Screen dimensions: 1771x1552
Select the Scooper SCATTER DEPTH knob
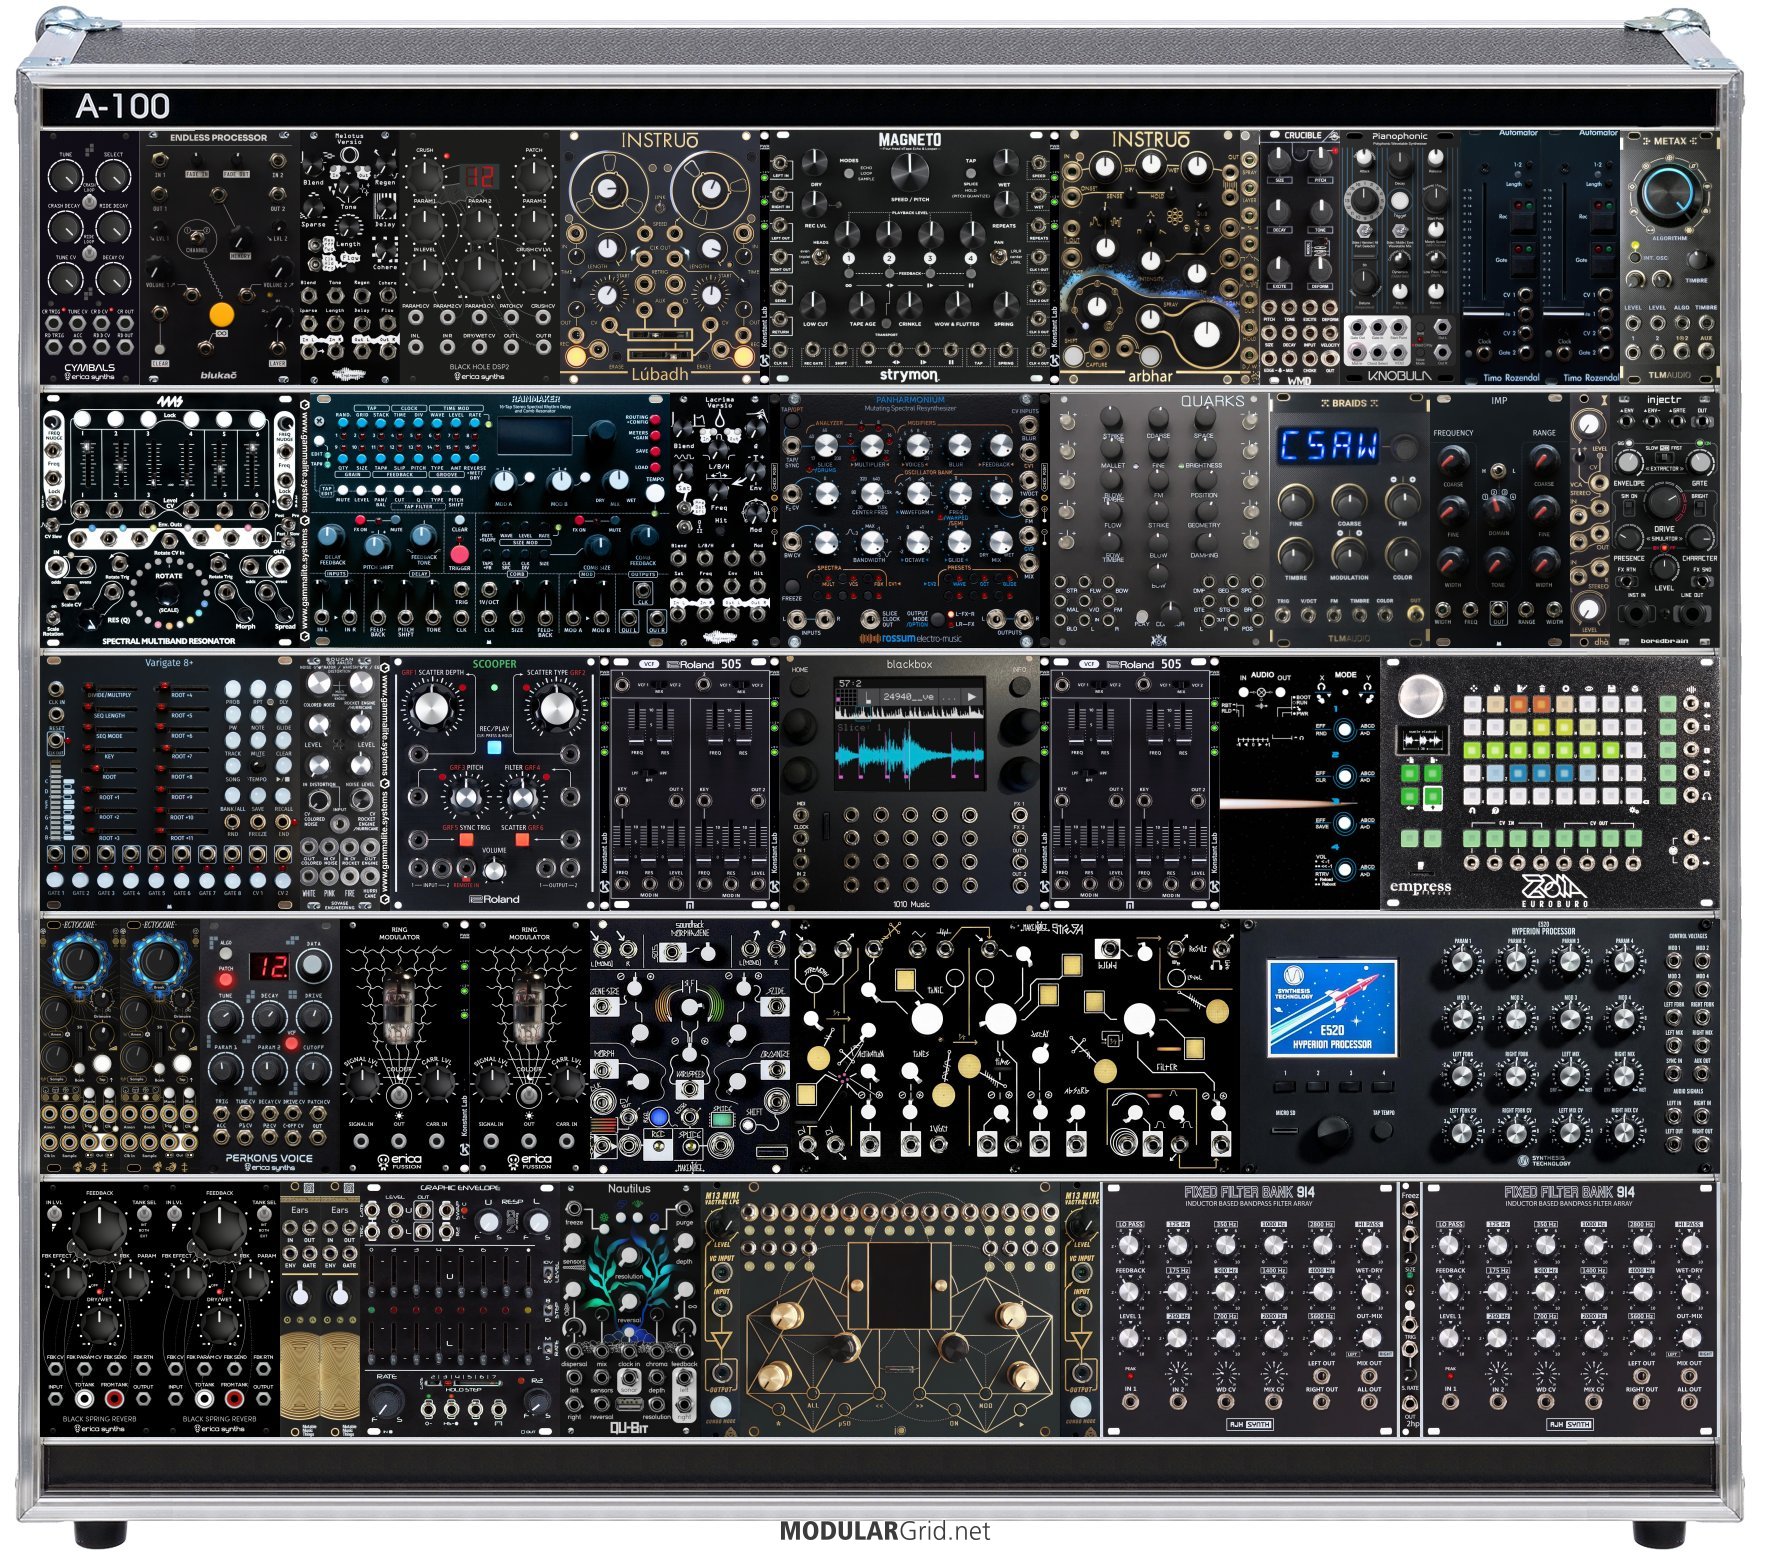coord(431,708)
